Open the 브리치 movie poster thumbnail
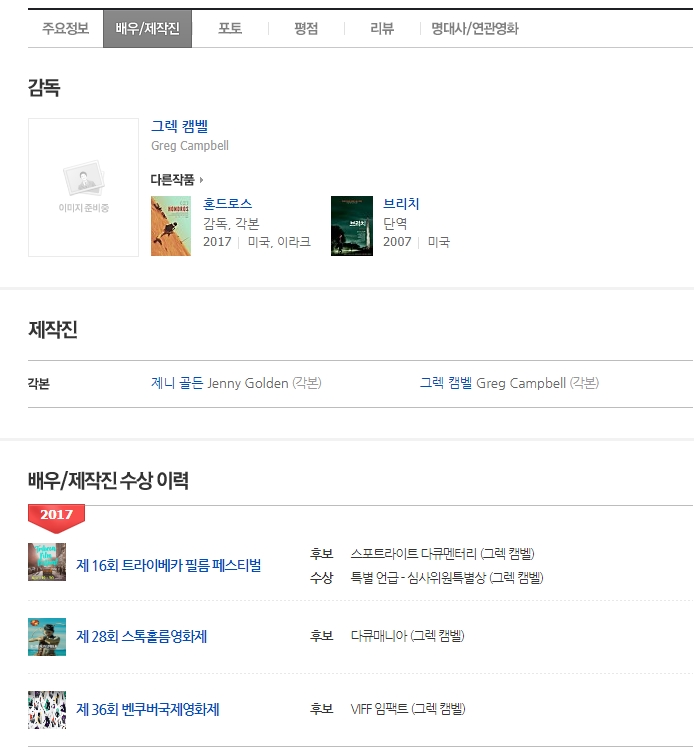Image resolution: width=694 pixels, height=751 pixels. 352,226
